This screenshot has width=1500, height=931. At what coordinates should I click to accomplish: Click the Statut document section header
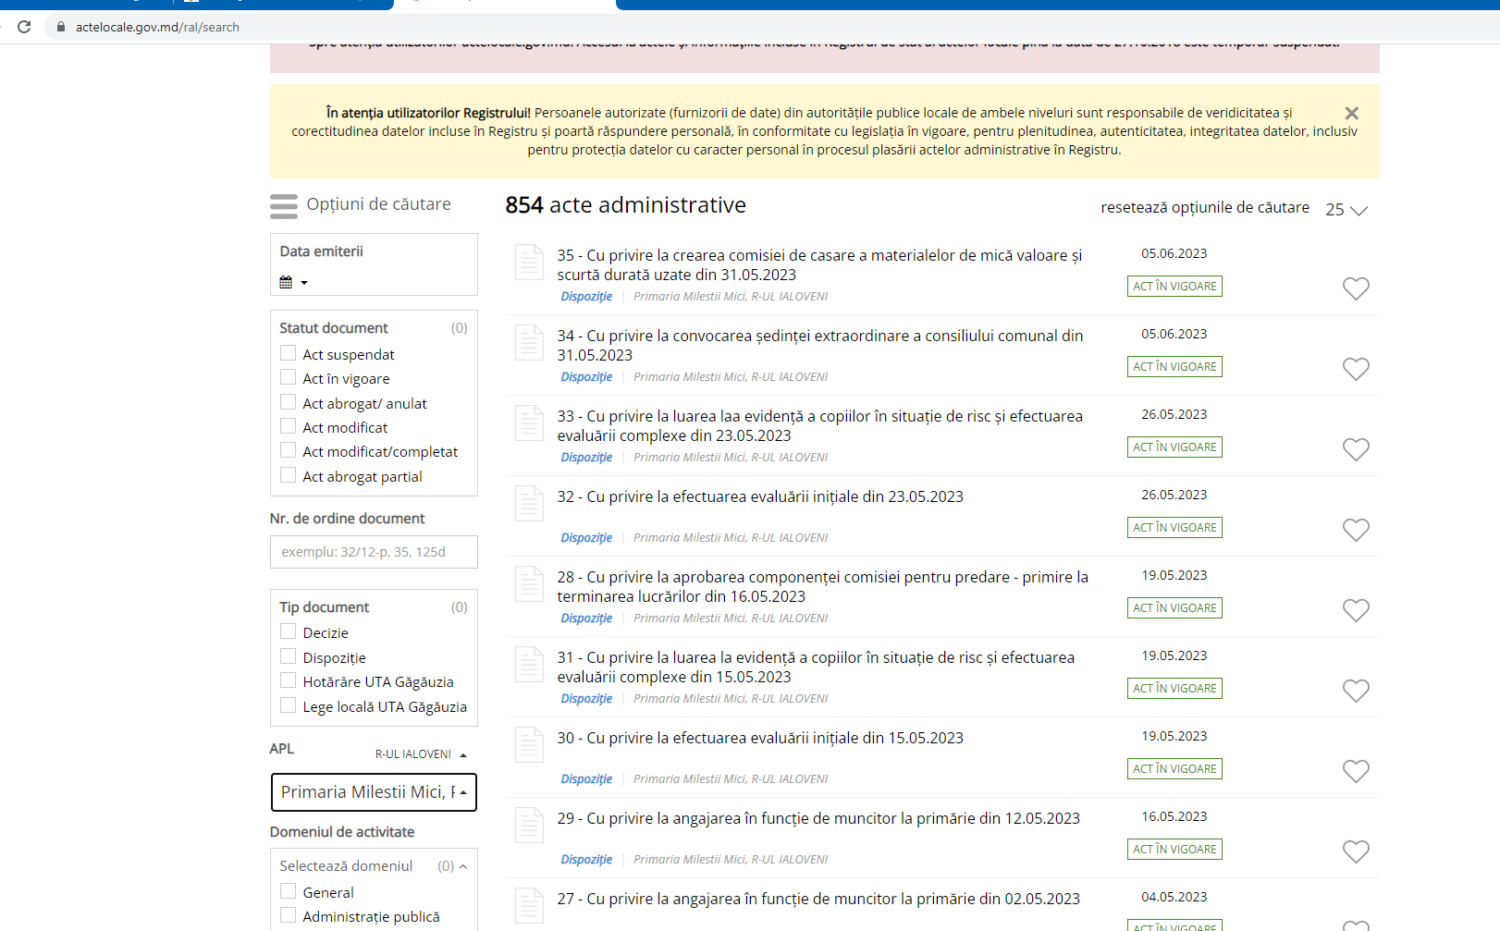(334, 328)
